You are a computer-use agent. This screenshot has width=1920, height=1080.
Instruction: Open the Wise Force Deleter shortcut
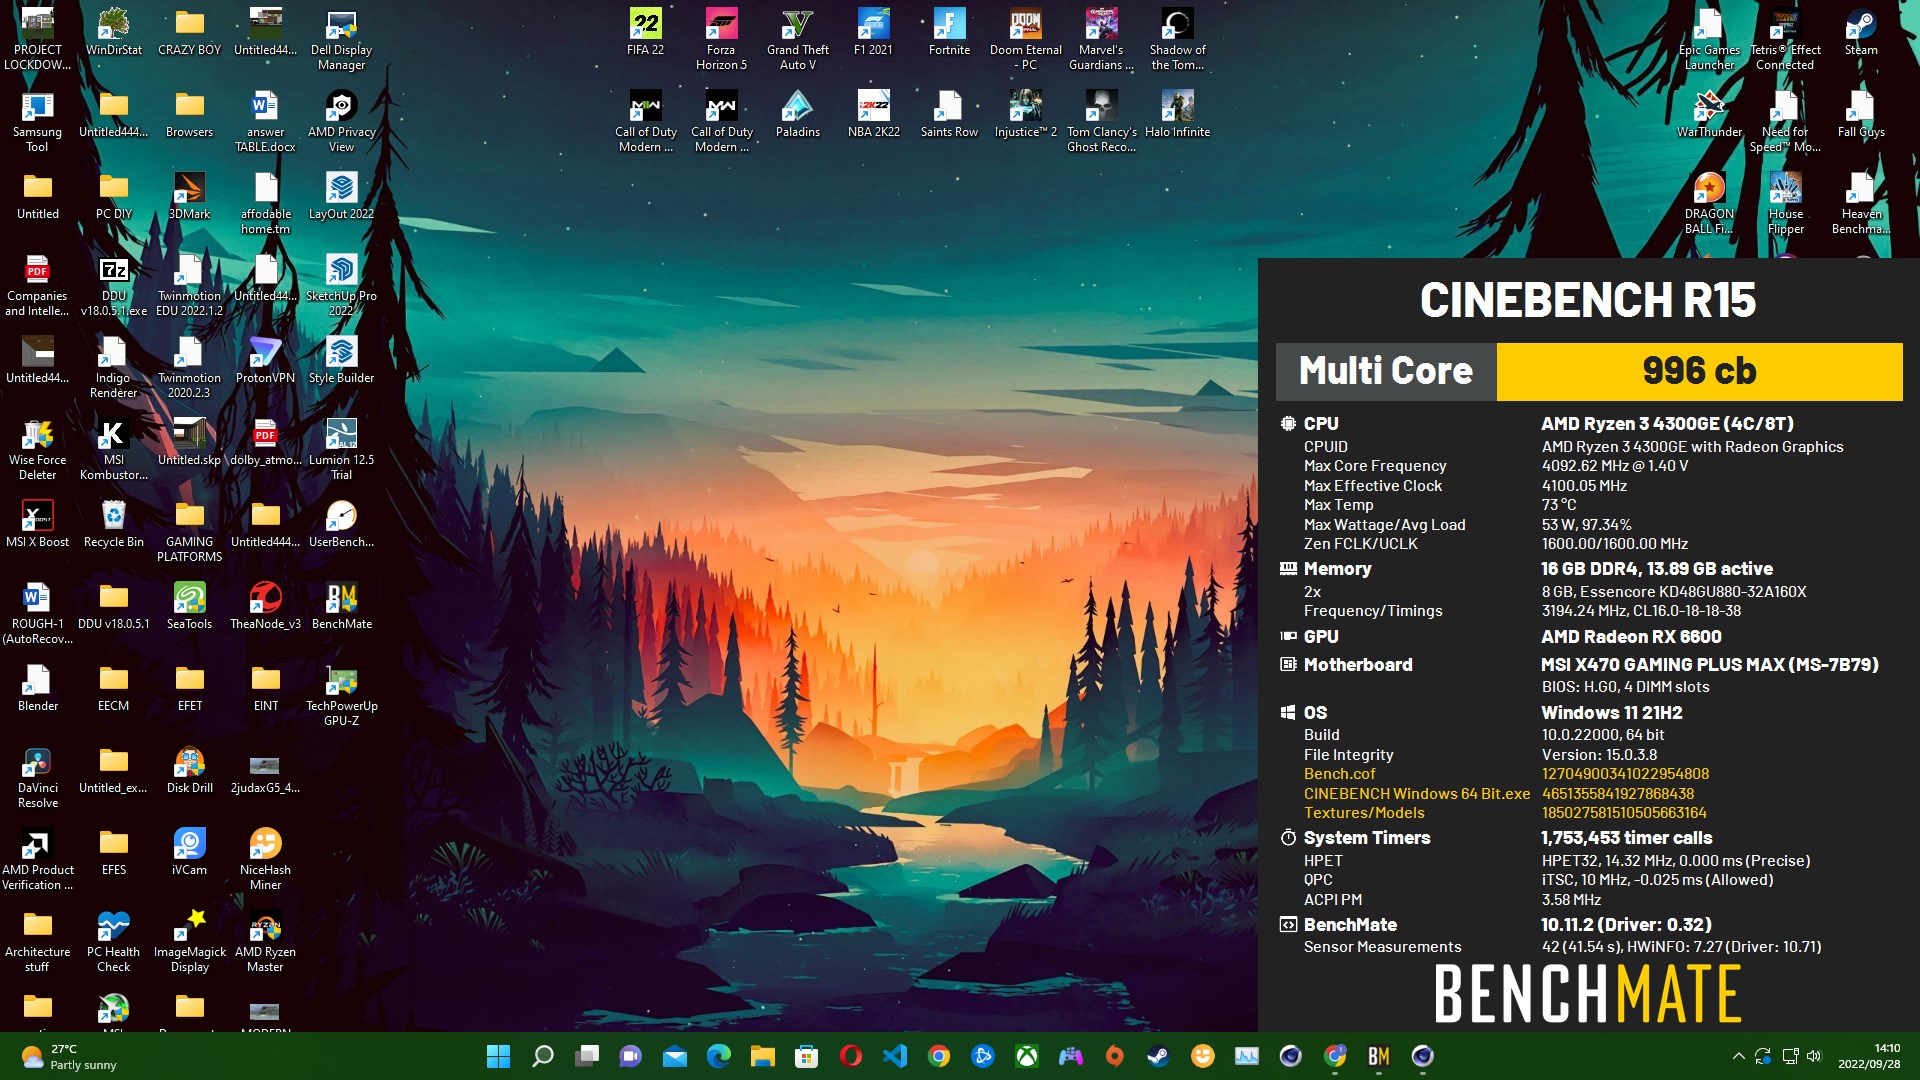tap(37, 449)
